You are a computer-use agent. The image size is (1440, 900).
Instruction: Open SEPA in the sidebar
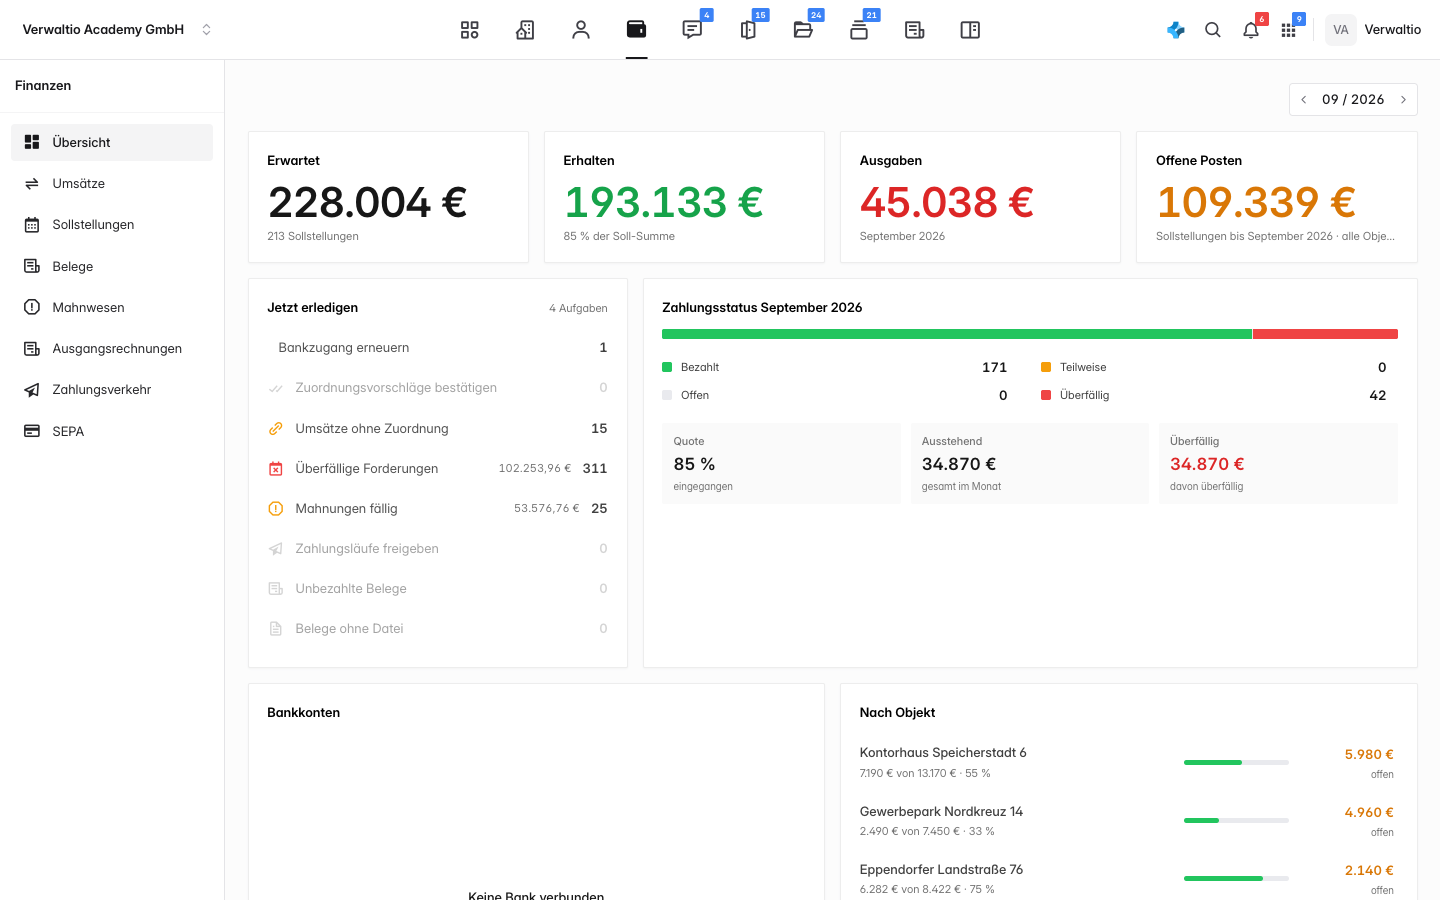[x=112, y=431]
